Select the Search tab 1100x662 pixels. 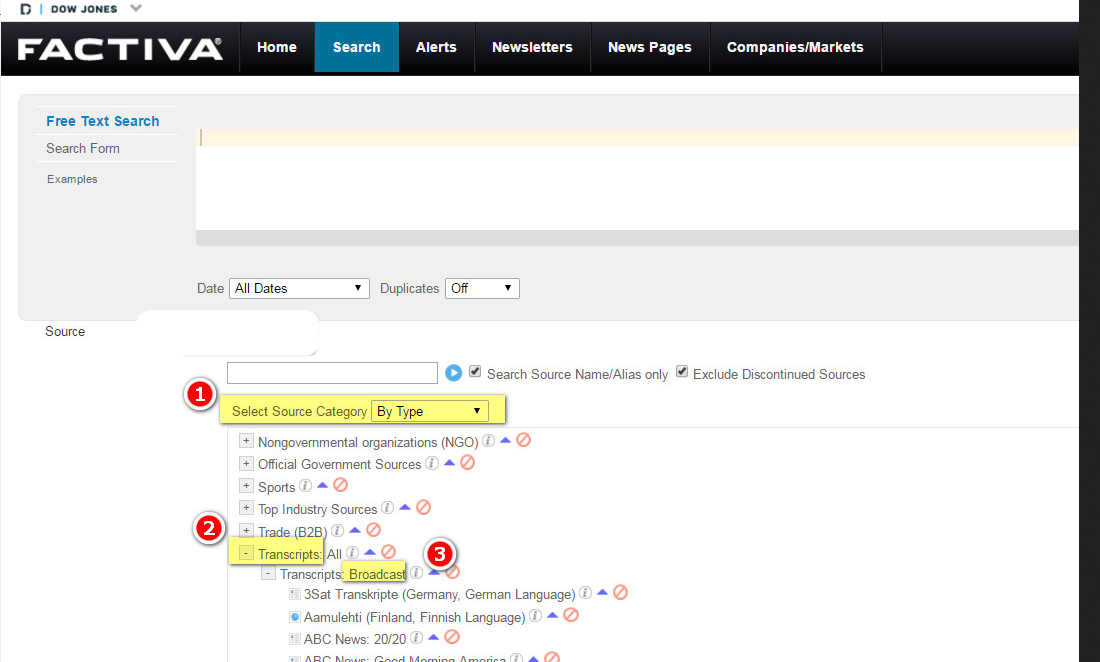click(356, 47)
